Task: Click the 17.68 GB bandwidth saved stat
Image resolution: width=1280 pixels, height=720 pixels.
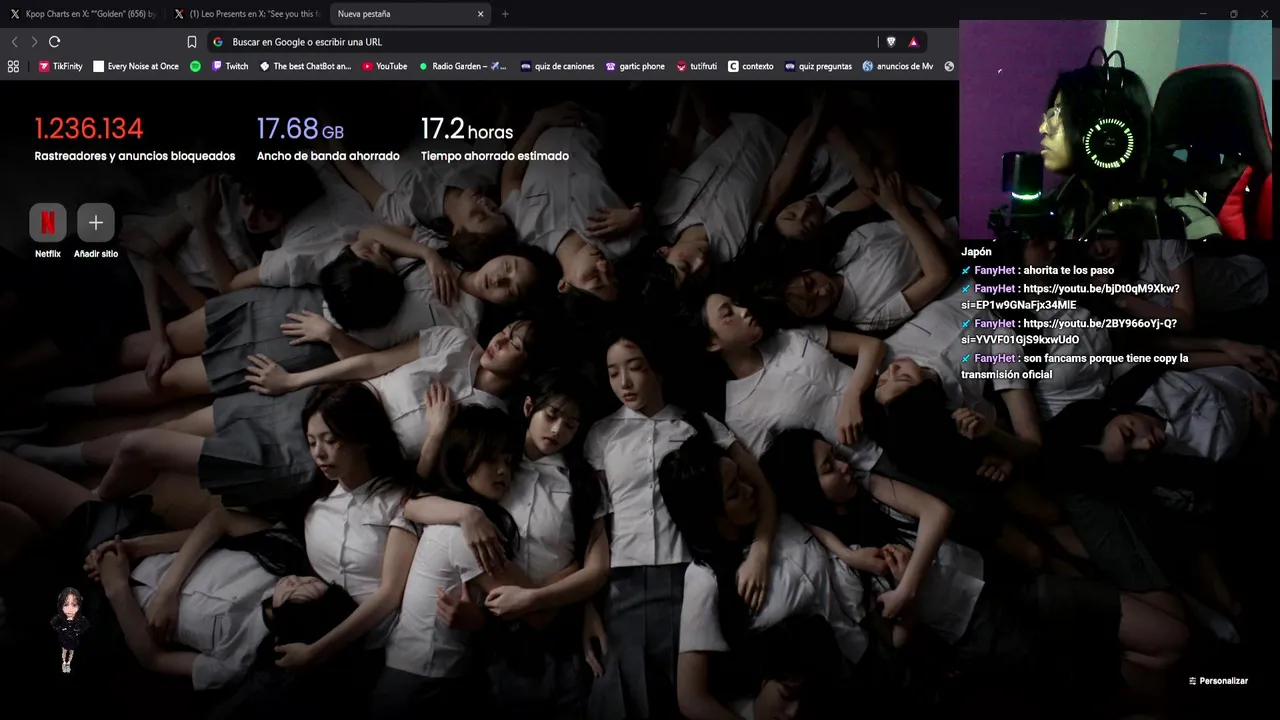Action: coord(328,140)
